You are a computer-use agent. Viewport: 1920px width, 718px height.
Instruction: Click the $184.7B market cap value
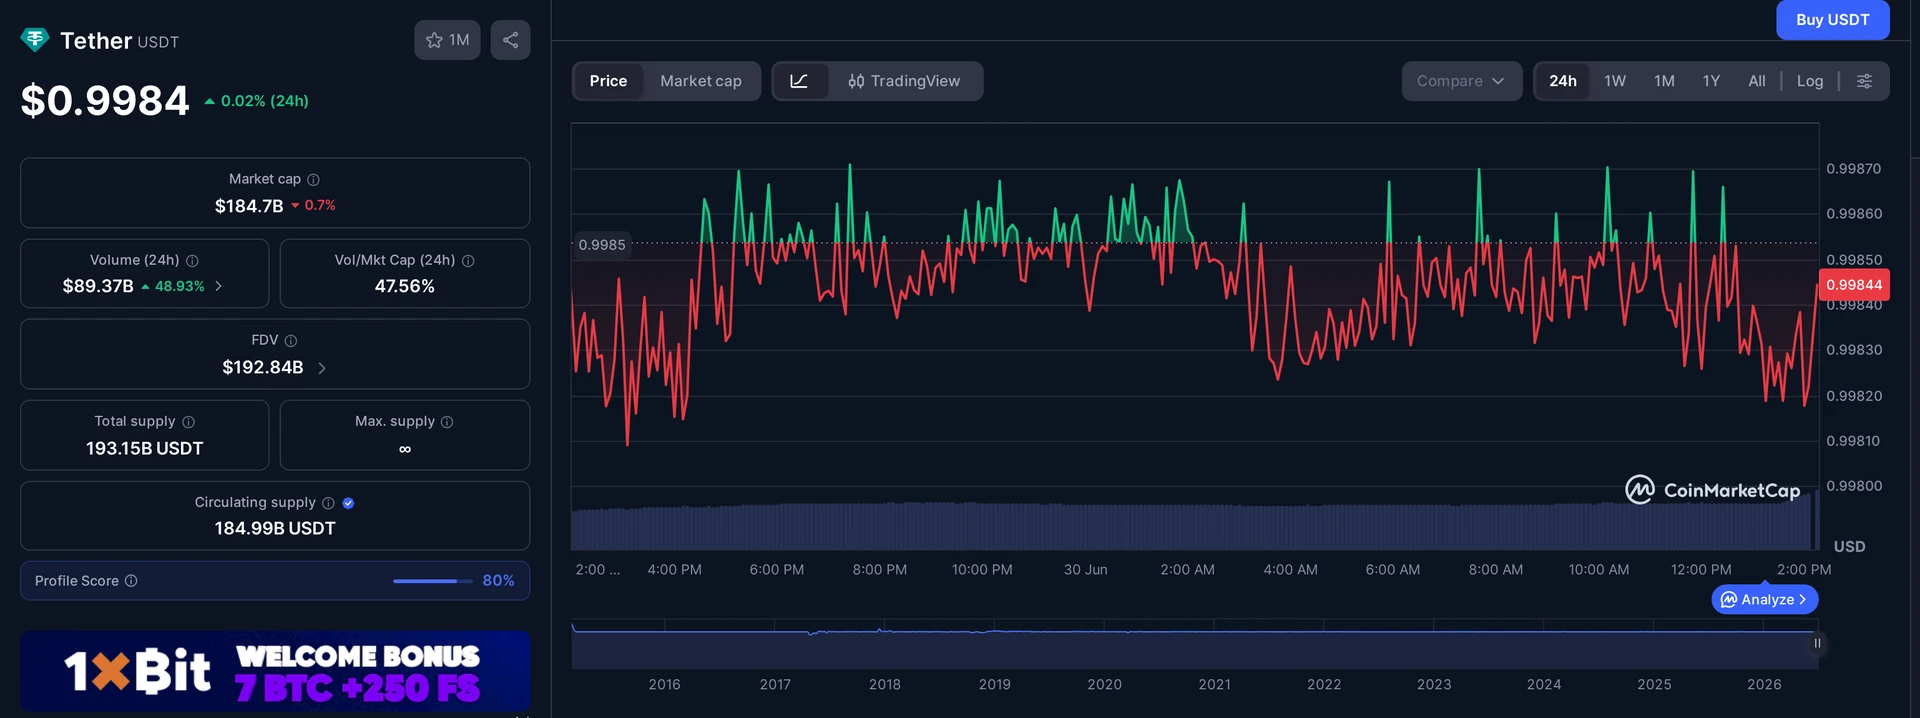[x=249, y=206]
